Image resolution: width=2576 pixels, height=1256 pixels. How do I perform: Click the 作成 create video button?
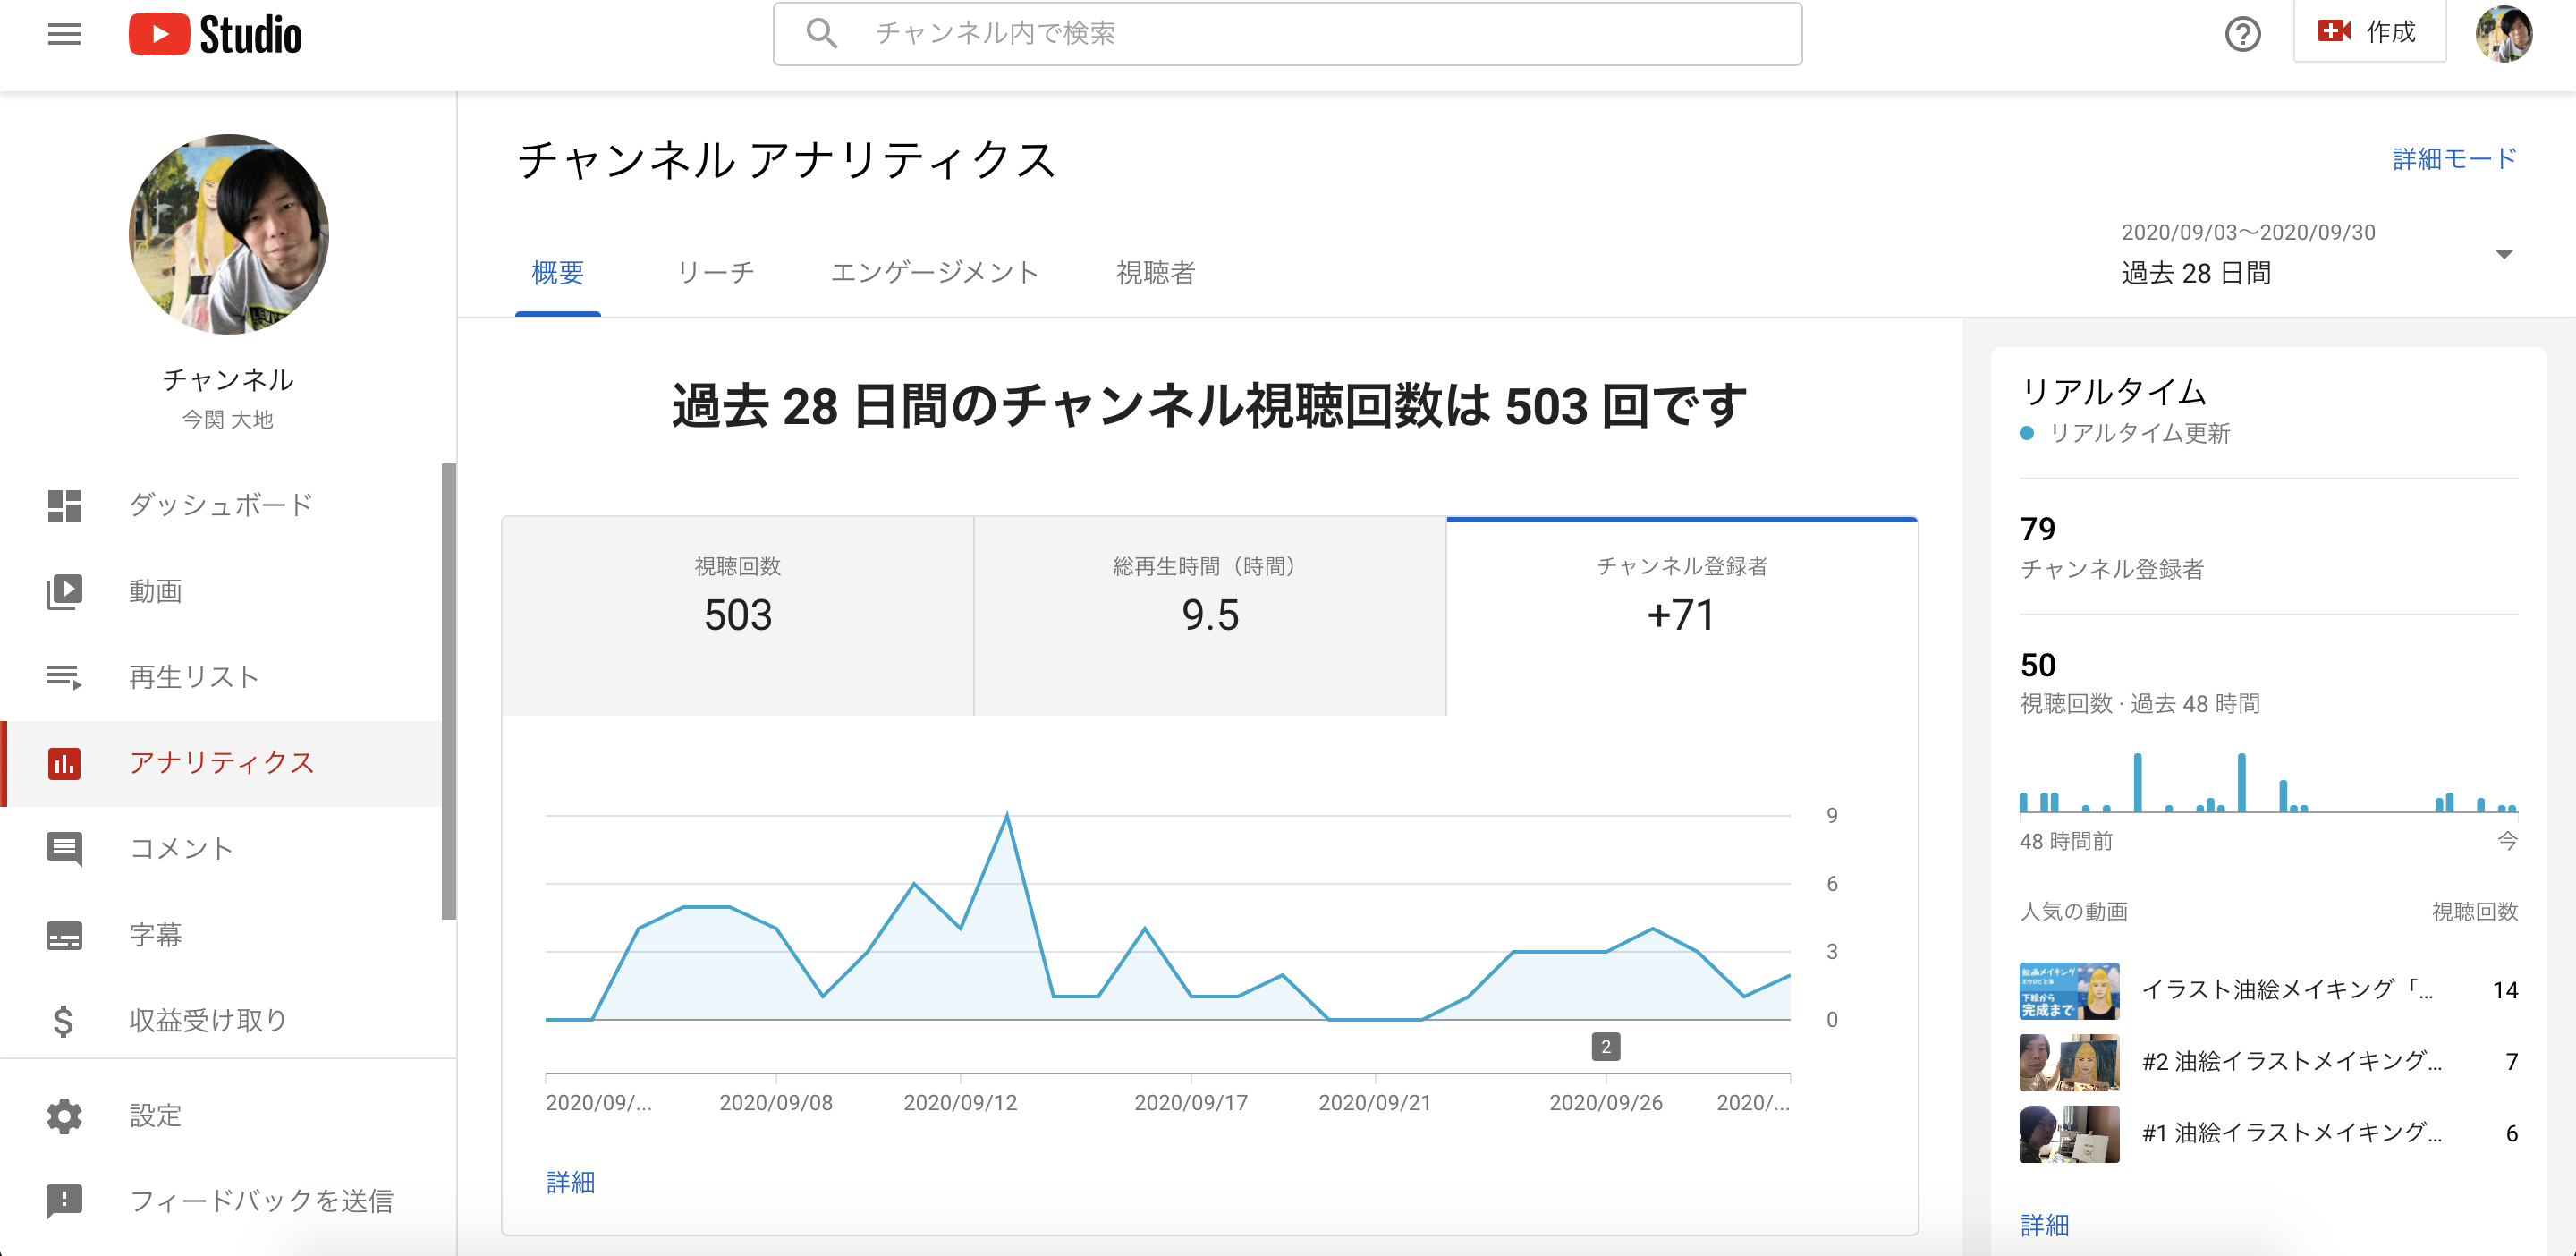click(x=2369, y=32)
